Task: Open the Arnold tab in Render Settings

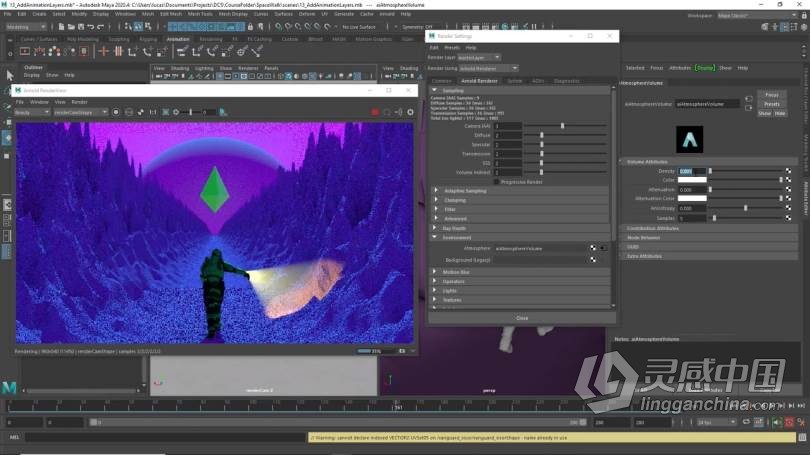Action: pos(479,81)
